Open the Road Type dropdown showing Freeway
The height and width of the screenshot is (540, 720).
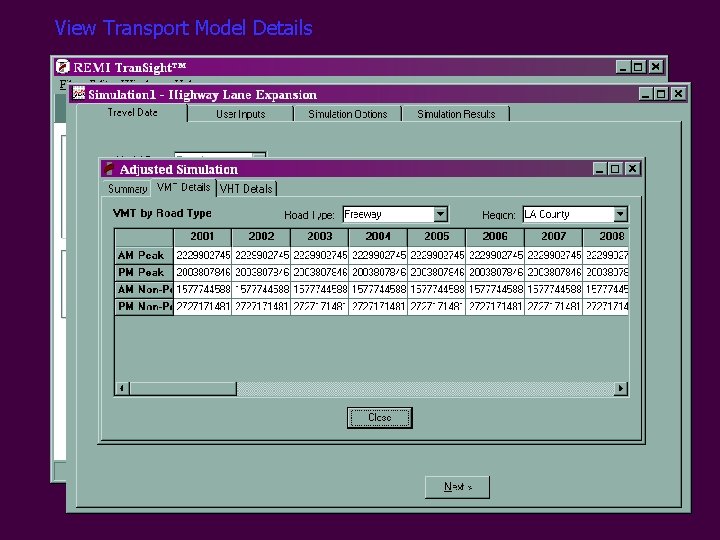click(x=440, y=214)
